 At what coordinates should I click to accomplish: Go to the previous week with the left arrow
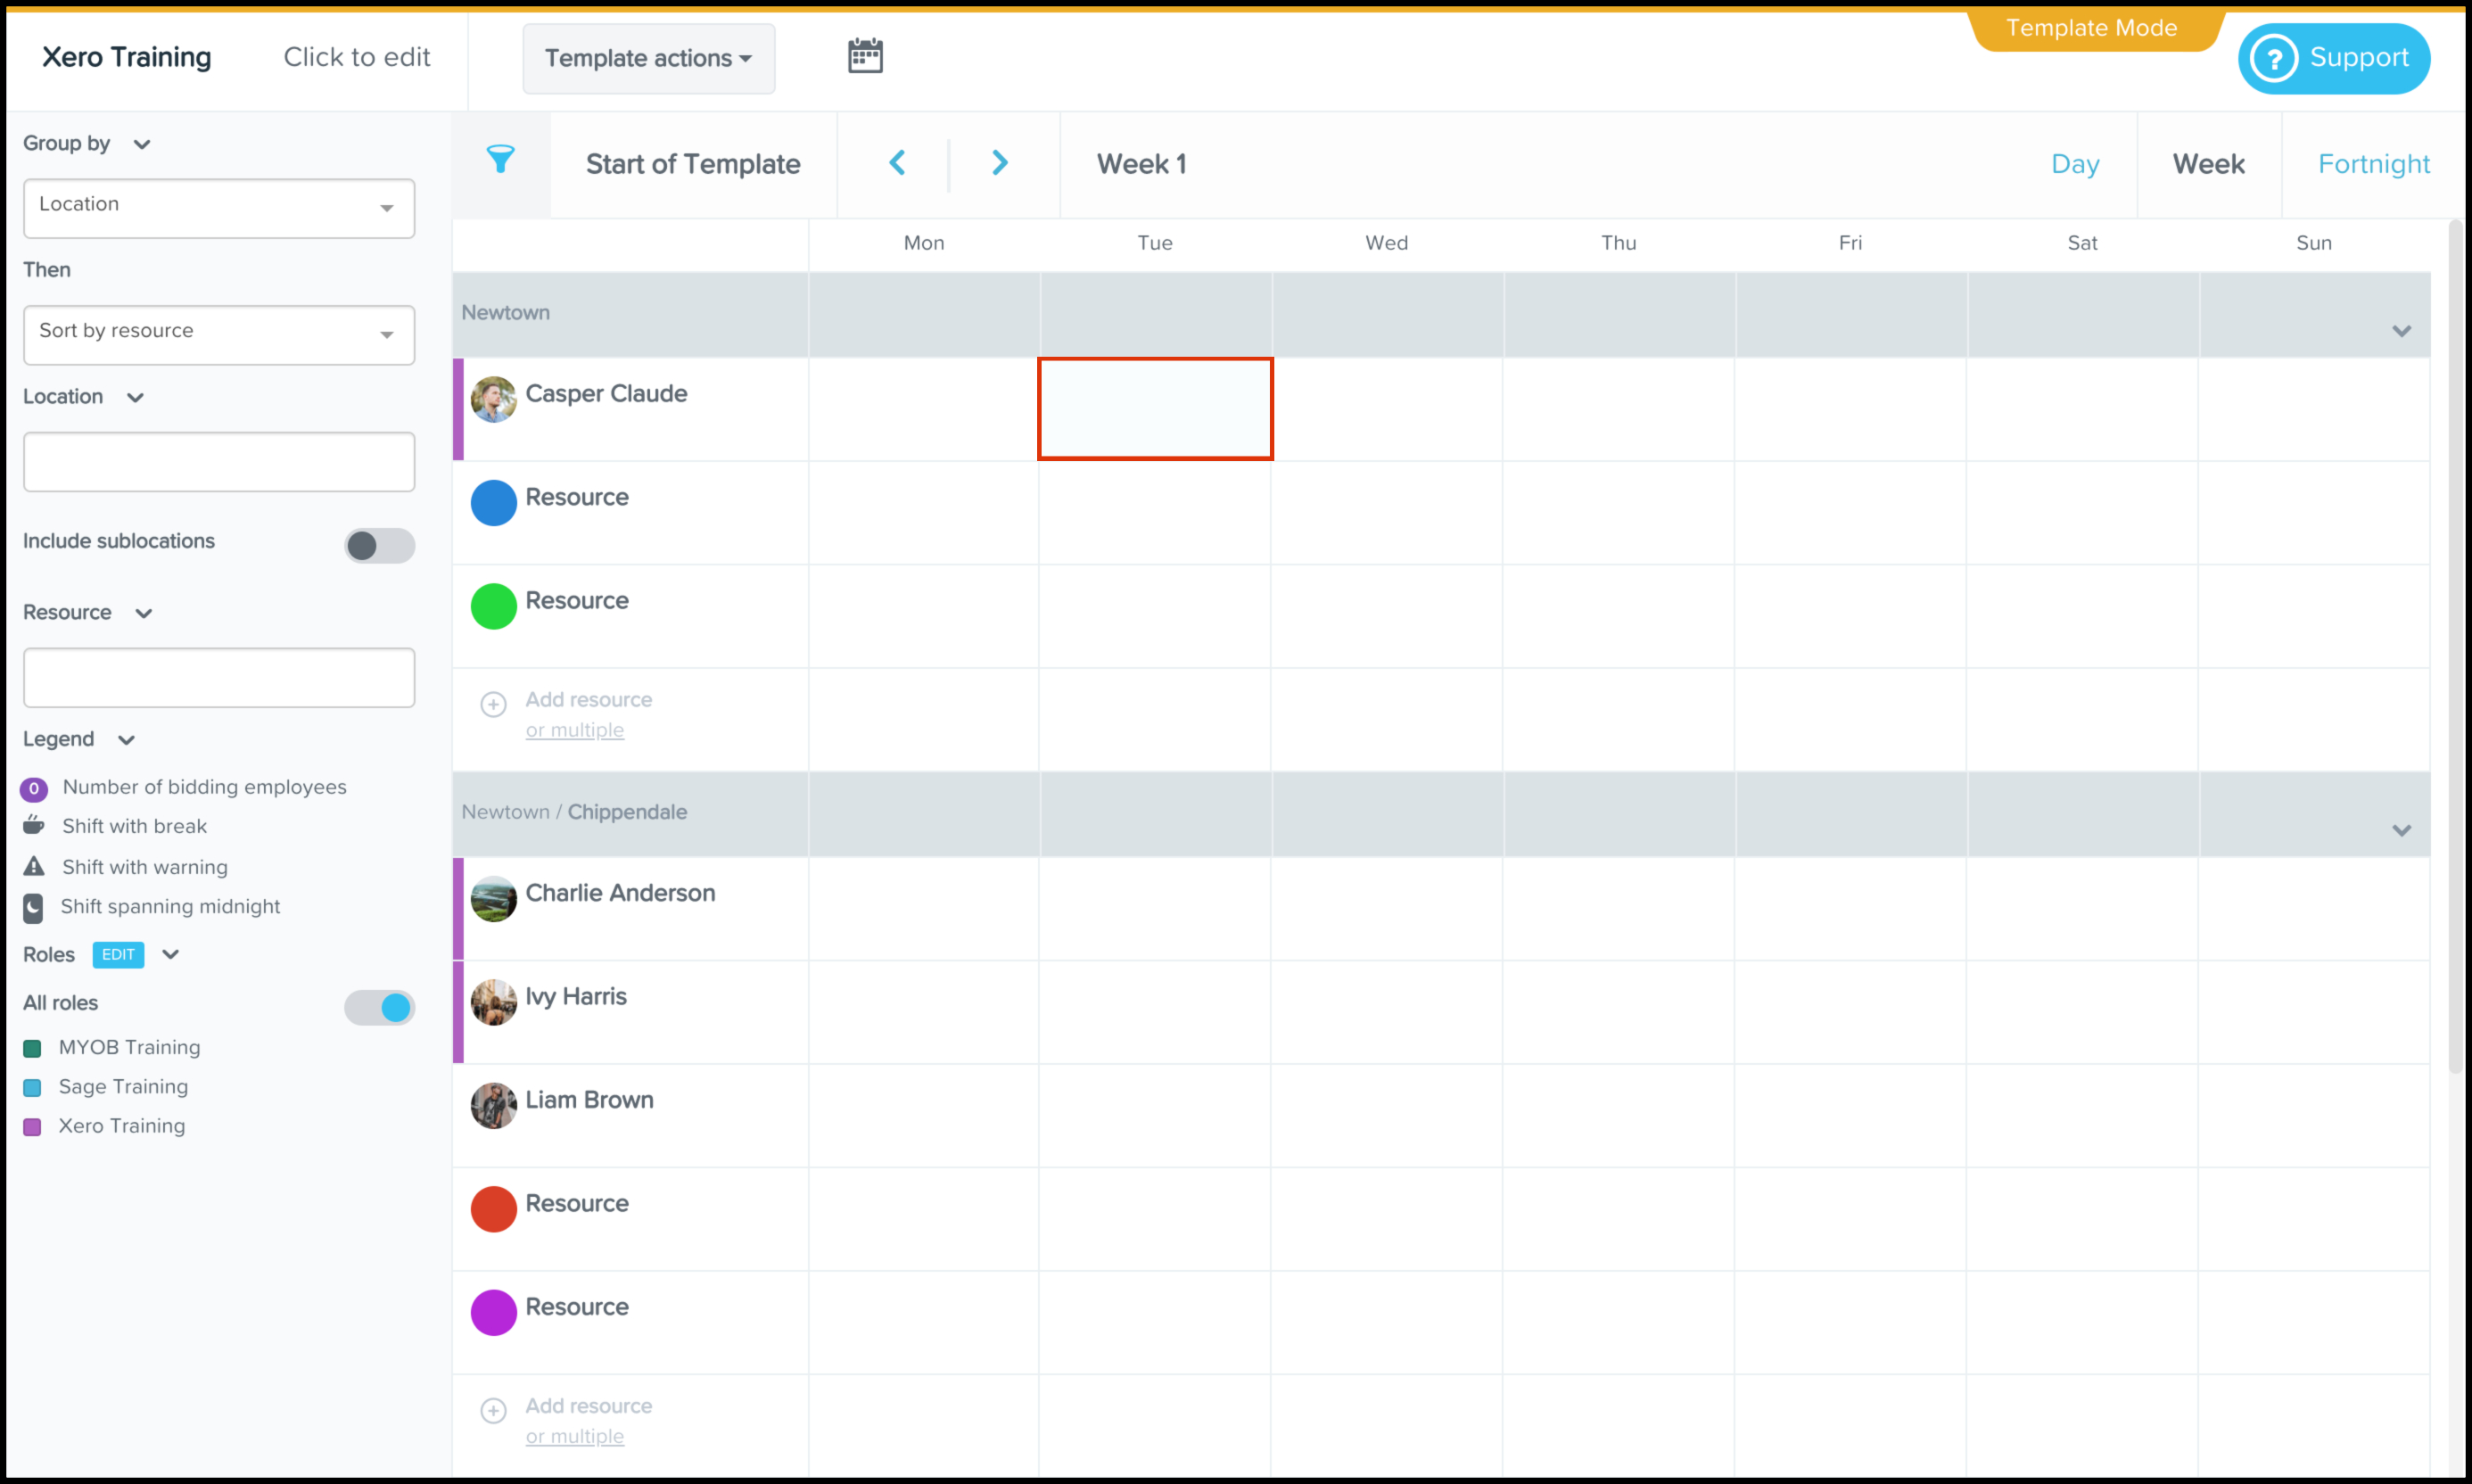click(x=897, y=163)
